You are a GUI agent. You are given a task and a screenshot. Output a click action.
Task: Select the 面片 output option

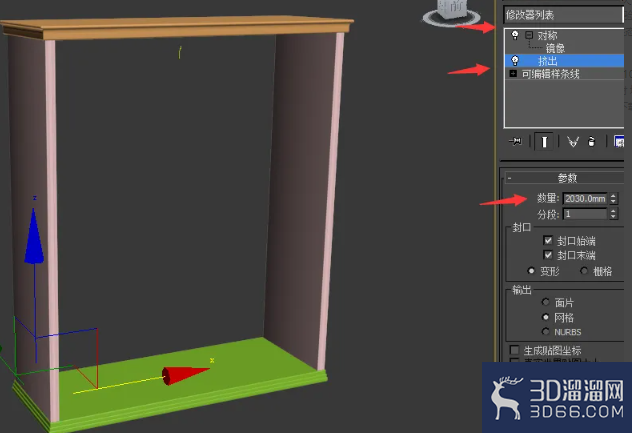[x=546, y=302]
